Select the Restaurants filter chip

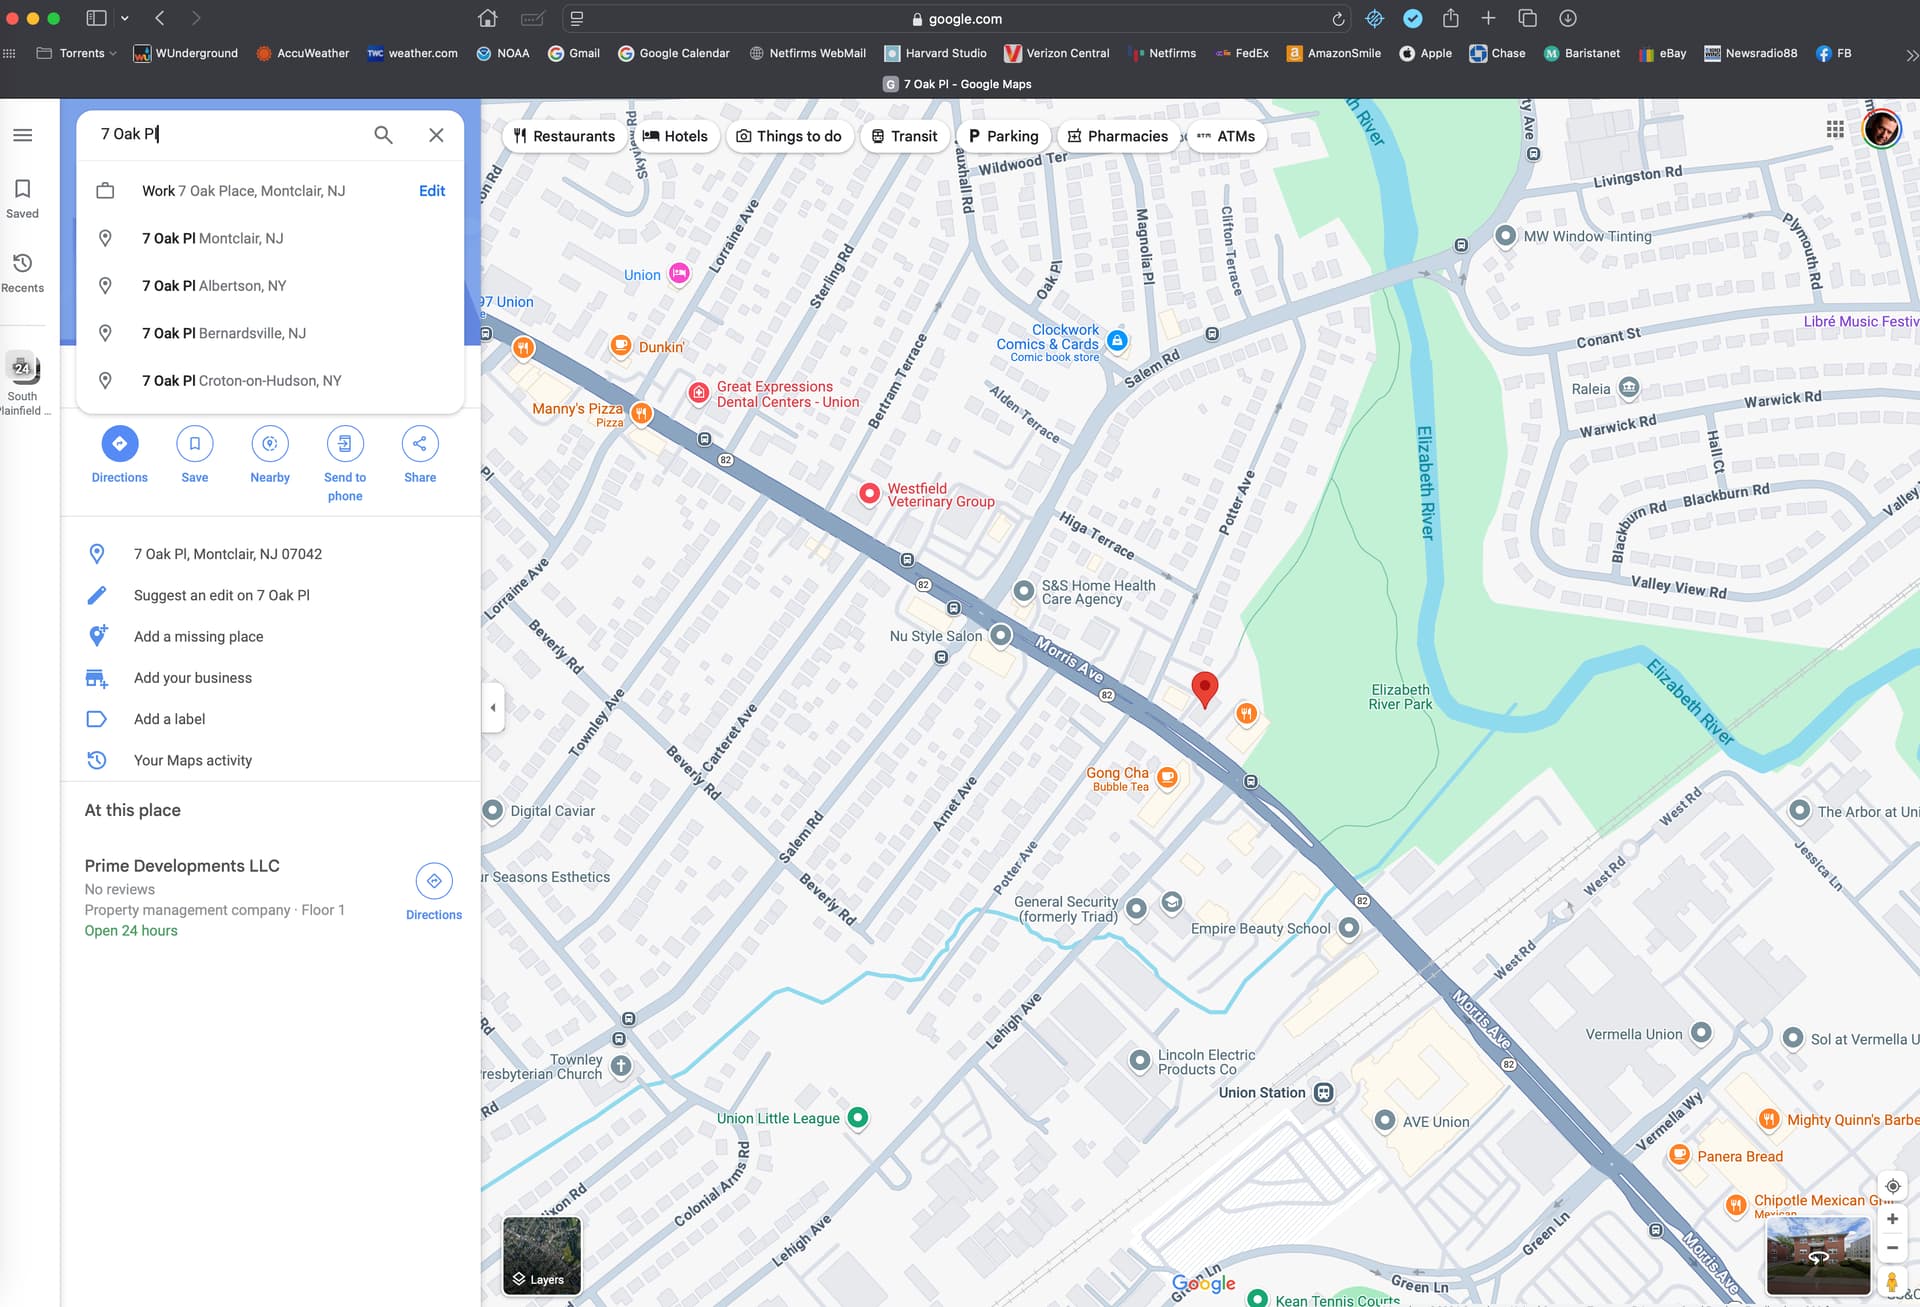pos(564,136)
